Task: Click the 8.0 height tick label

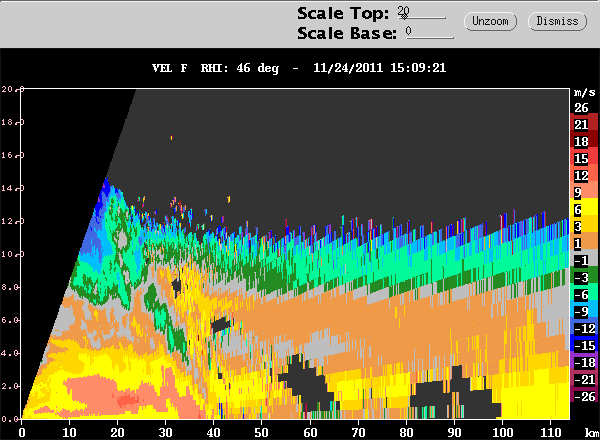Action: [x=9, y=287]
